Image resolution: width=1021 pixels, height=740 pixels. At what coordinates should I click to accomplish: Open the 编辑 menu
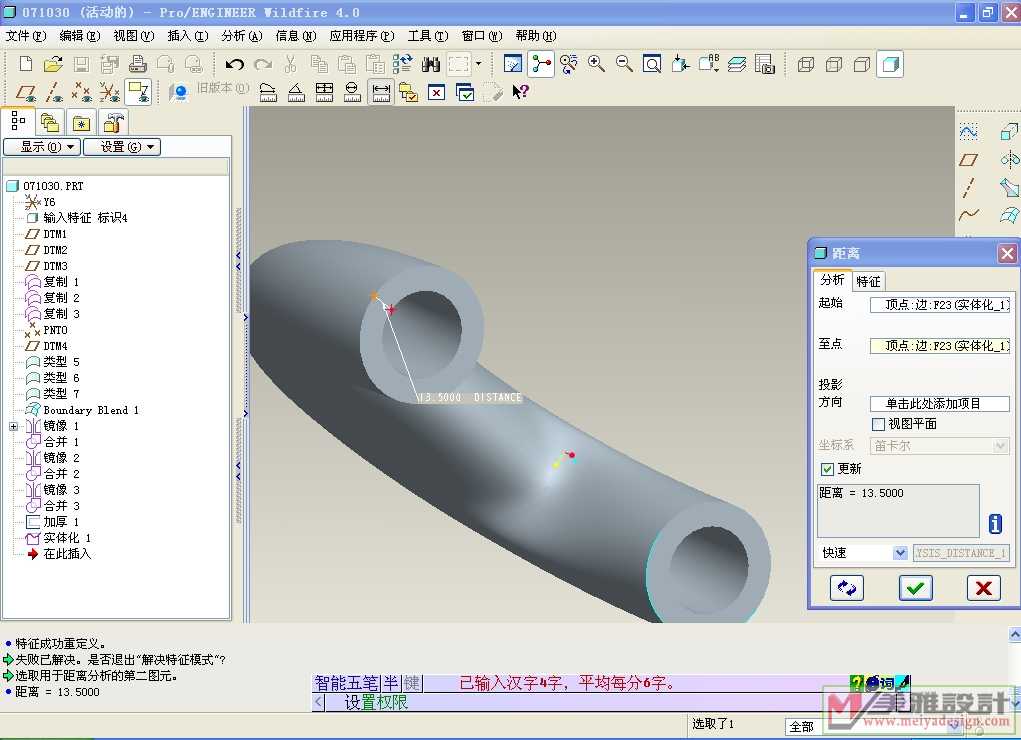80,36
